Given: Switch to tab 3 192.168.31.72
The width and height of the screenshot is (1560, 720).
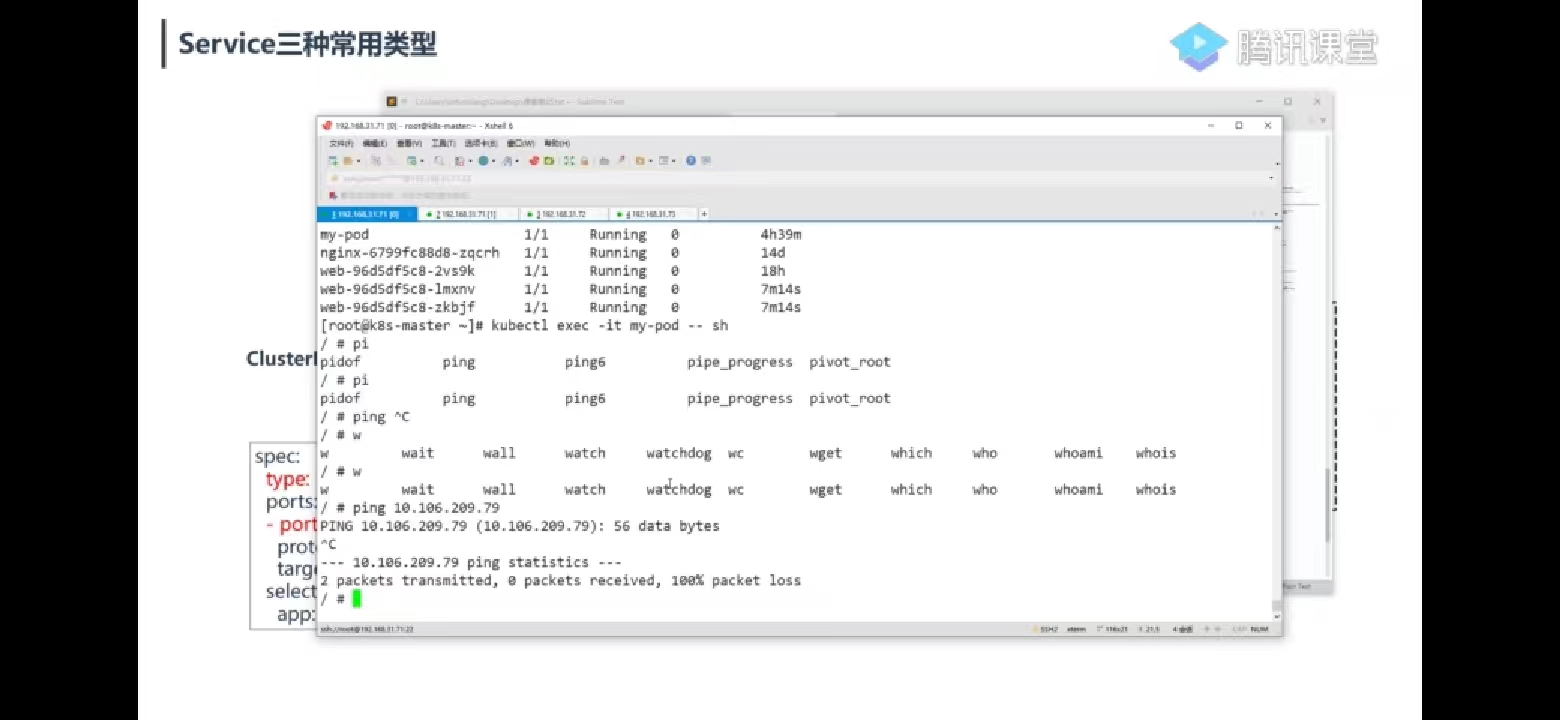Looking at the screenshot, I should pos(564,214).
